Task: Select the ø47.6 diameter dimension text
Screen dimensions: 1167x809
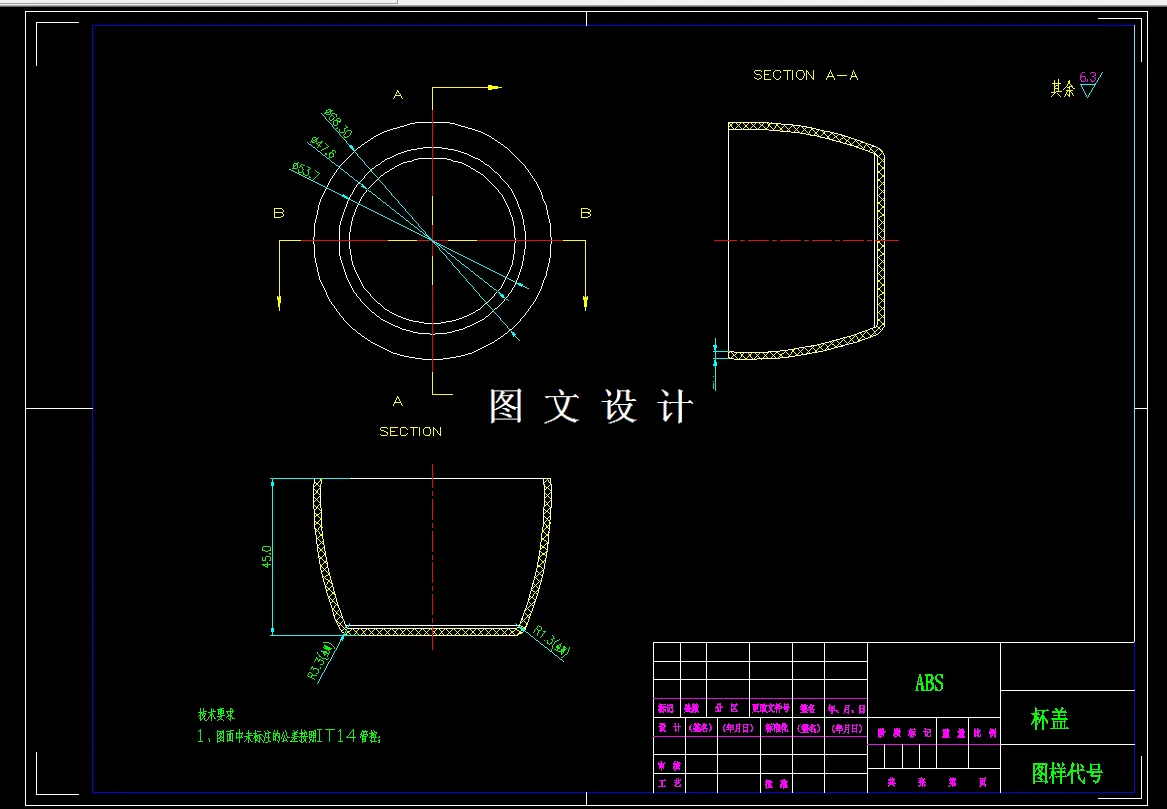Action: pyautogui.click(x=323, y=147)
